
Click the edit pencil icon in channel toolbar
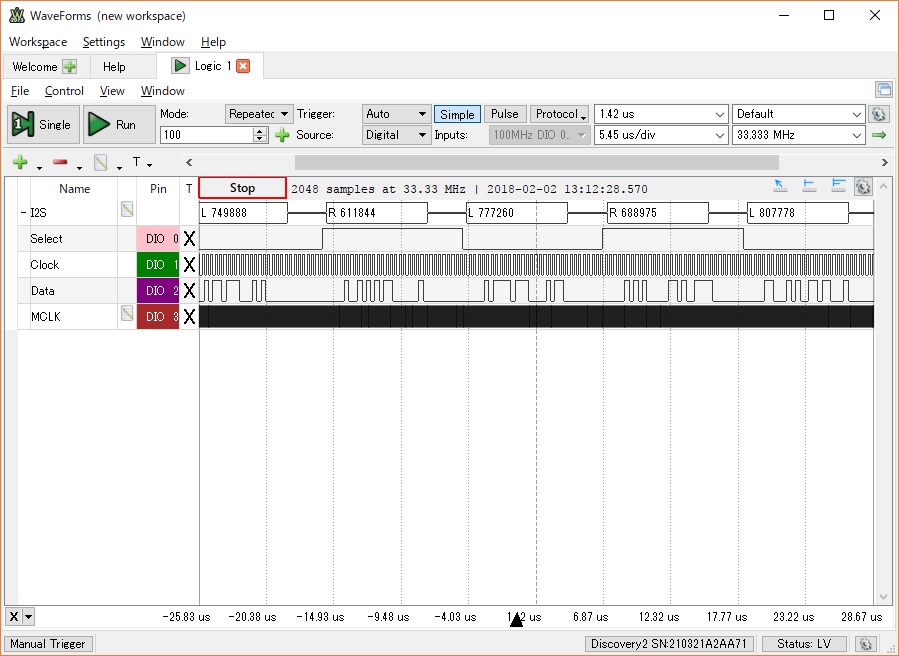101,162
